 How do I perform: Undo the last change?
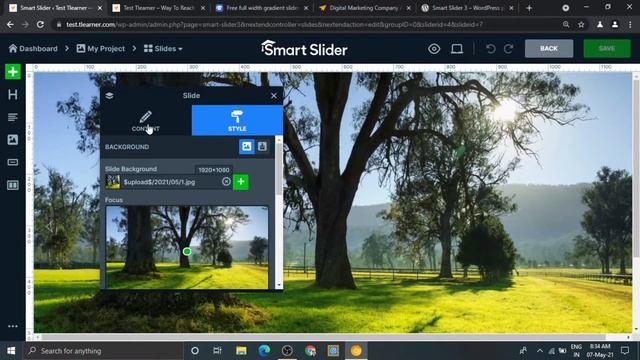point(491,49)
